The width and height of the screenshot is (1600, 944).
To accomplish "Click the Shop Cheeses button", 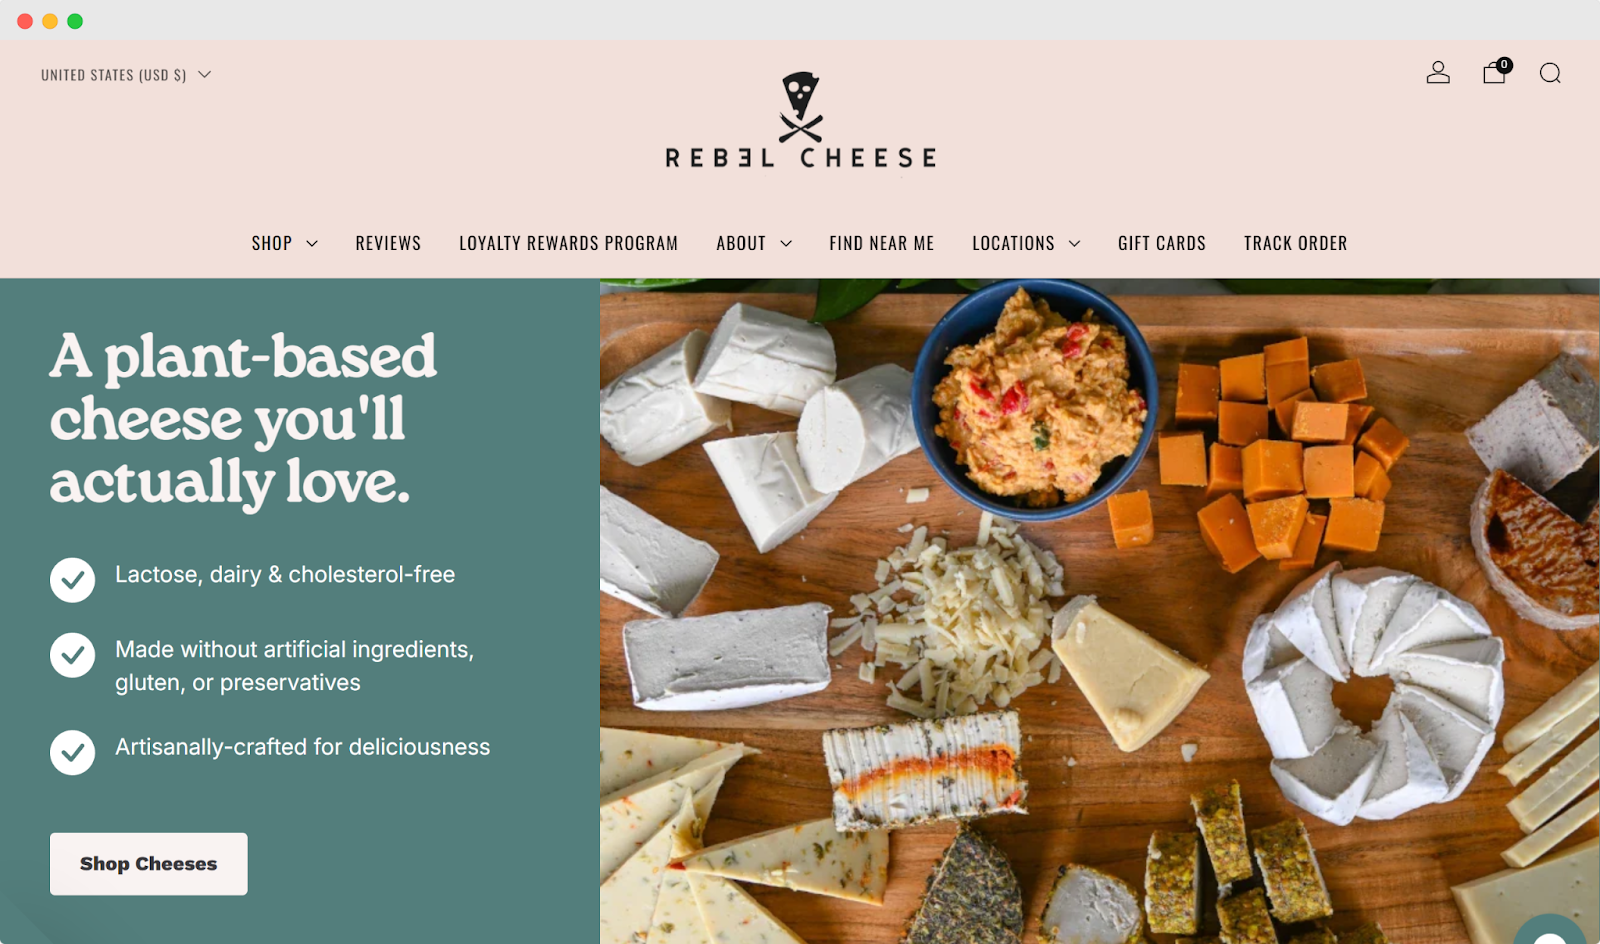I will (x=149, y=864).
